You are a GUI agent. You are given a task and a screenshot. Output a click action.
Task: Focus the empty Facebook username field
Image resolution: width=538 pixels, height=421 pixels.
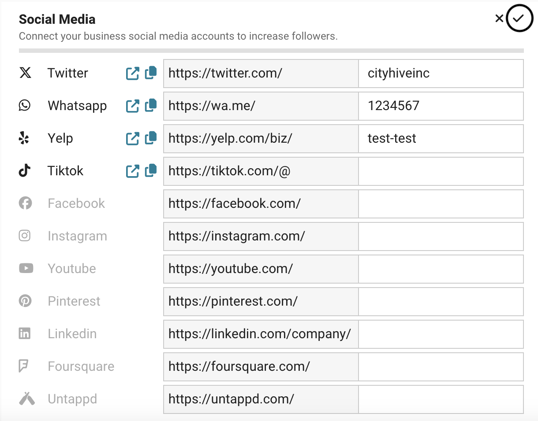[x=441, y=203]
